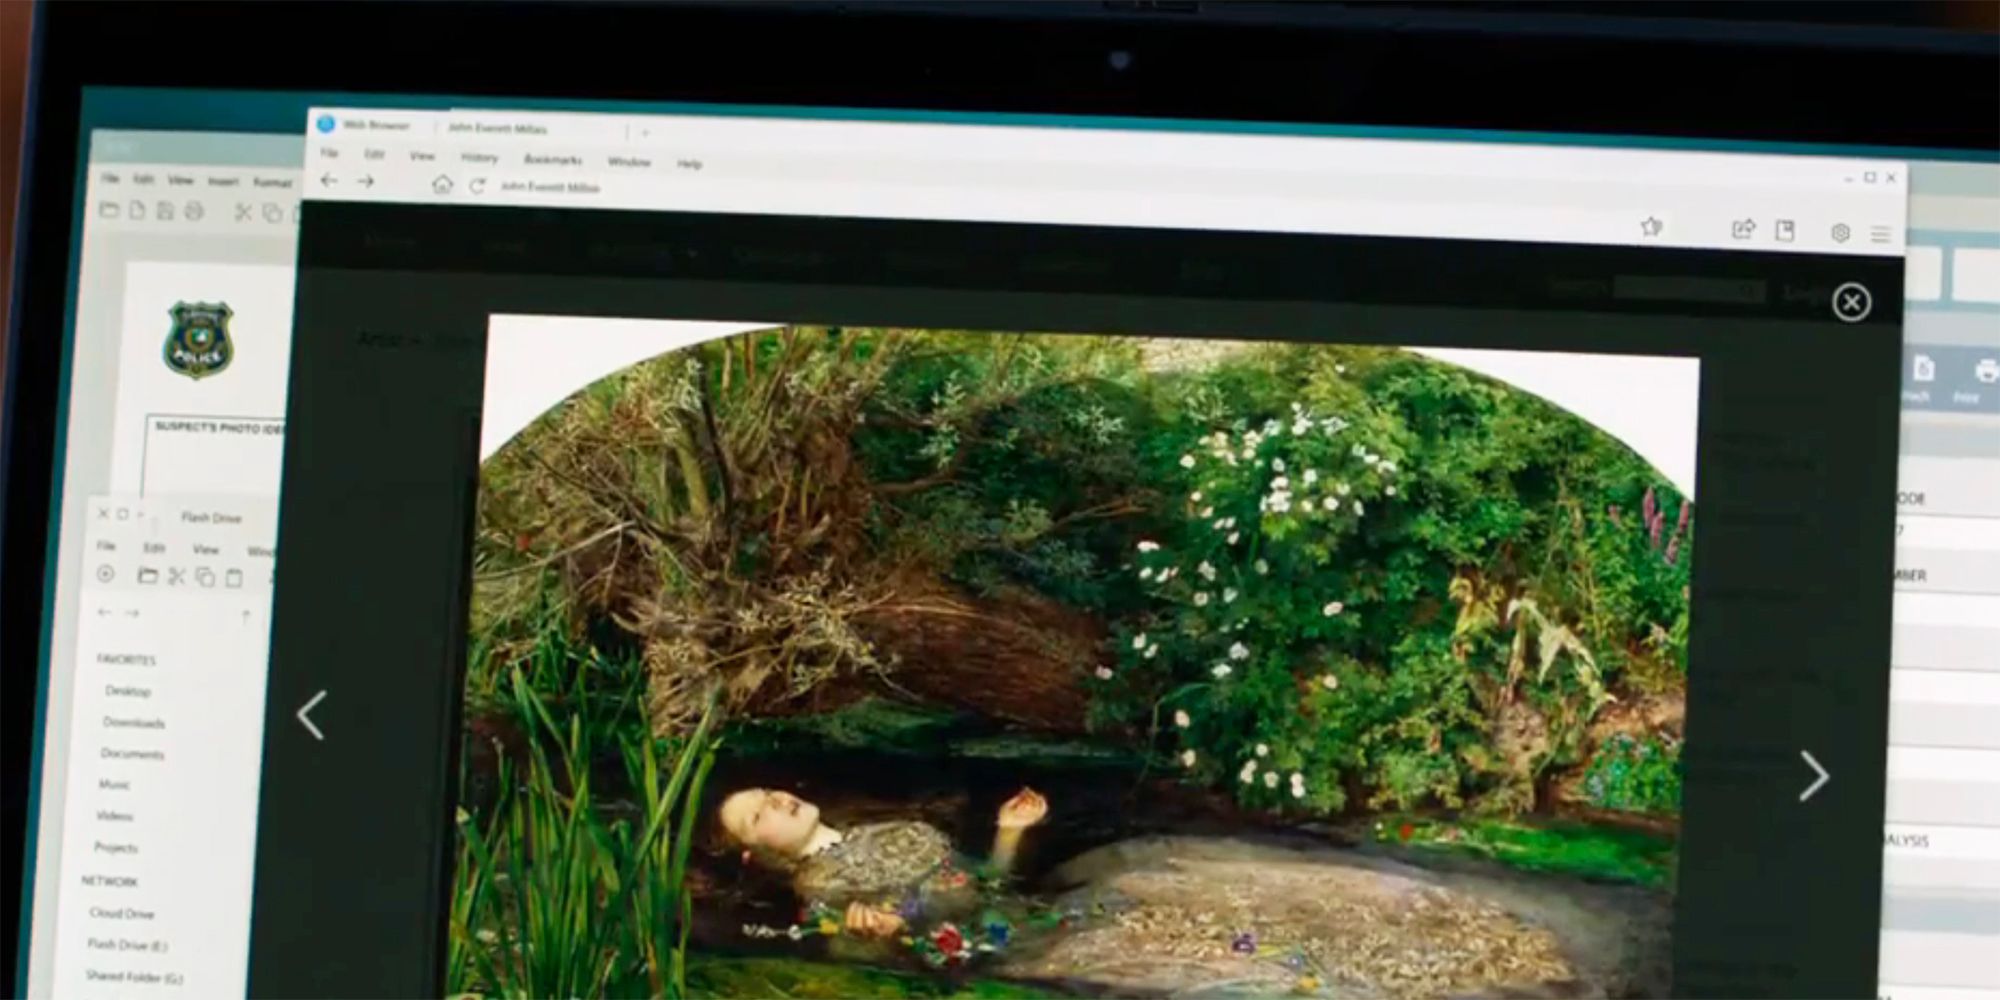Open the browser's home page icon

point(442,184)
